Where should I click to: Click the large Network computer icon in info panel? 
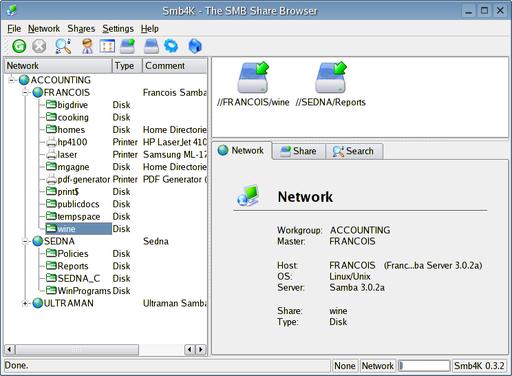248,196
